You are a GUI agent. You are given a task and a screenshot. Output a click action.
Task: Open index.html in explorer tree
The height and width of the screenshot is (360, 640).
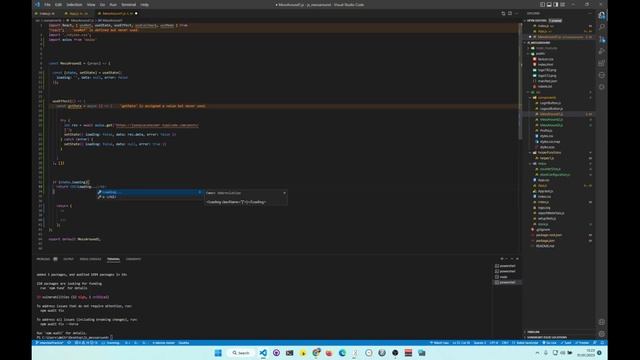coord(545,64)
